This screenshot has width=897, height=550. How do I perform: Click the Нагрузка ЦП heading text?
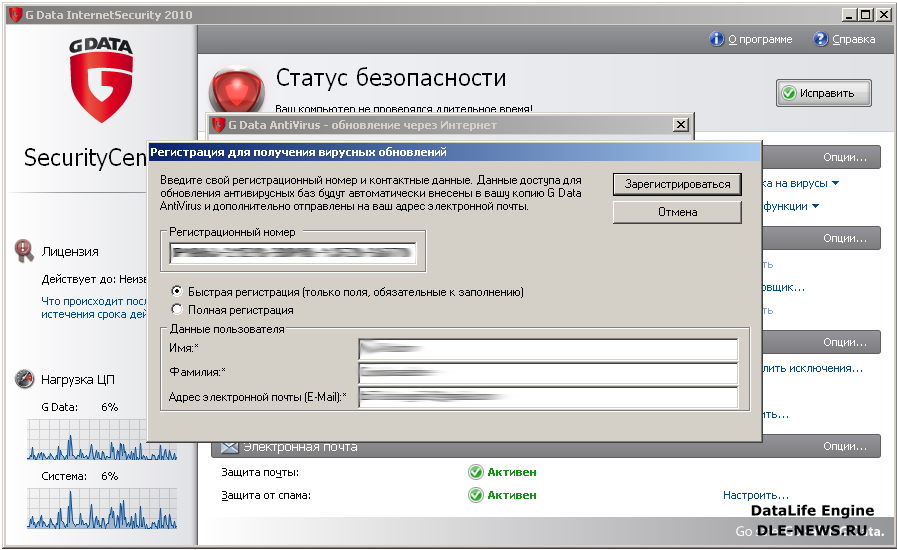coord(78,379)
